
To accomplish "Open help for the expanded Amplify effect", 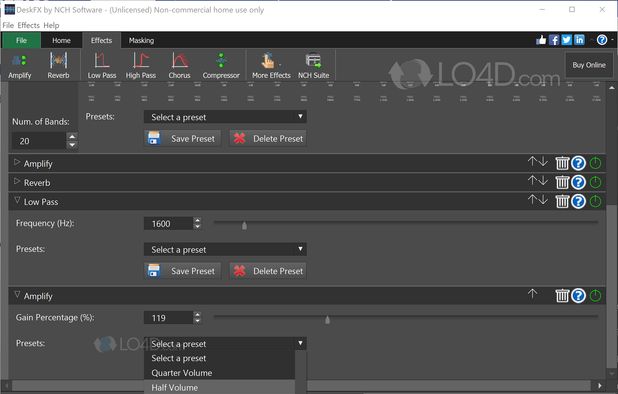I will coord(579,296).
